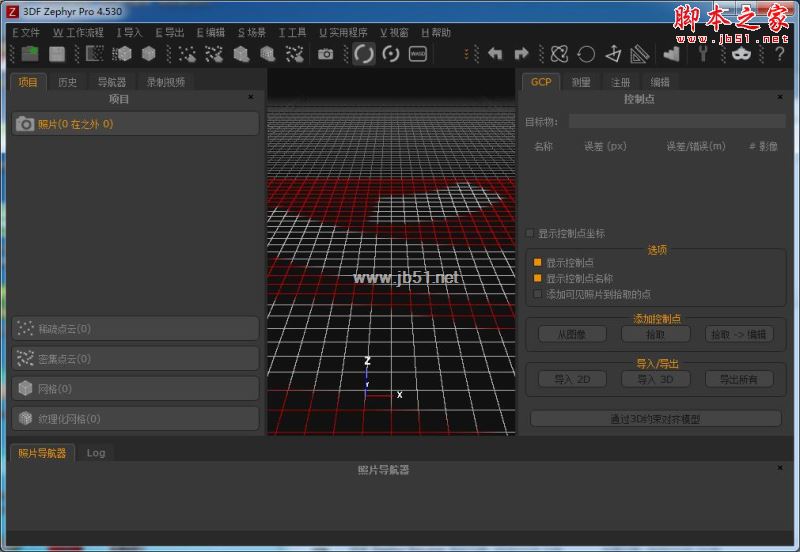
Task: Click the 导入 3D button
Action: coord(656,379)
